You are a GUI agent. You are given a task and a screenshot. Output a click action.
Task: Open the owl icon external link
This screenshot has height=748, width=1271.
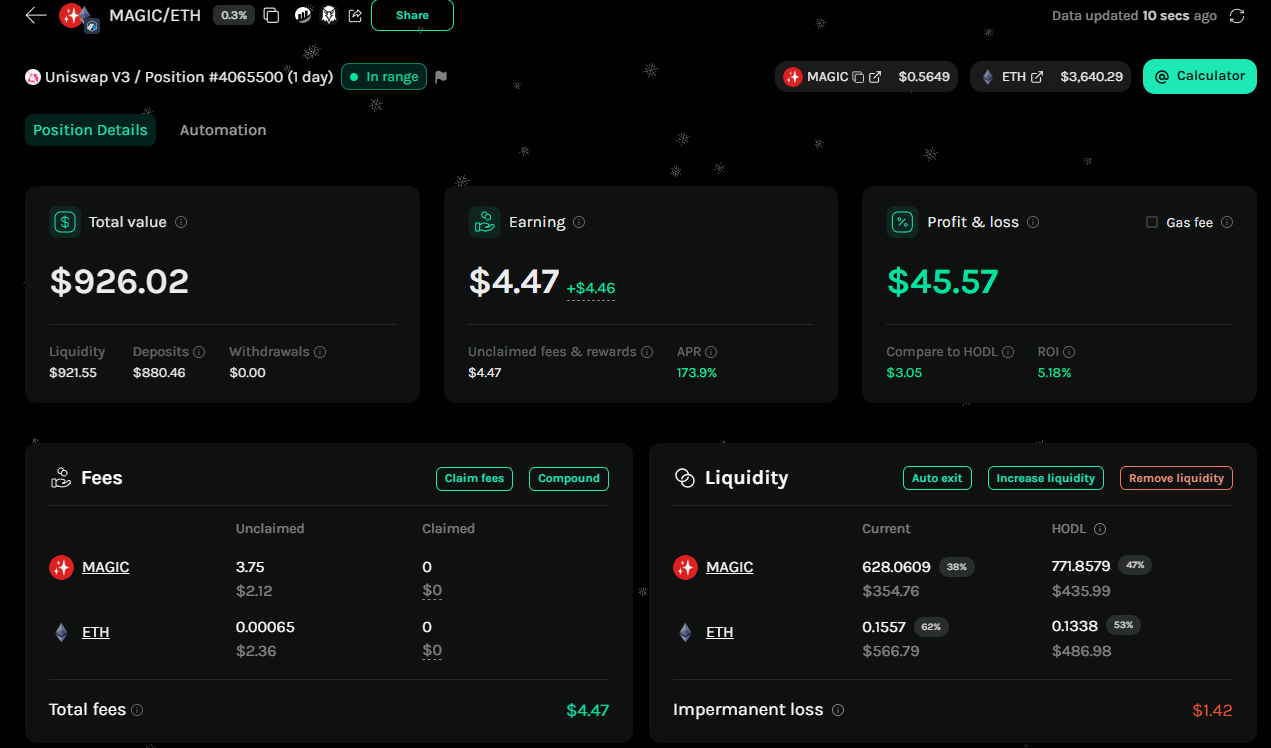[329, 15]
